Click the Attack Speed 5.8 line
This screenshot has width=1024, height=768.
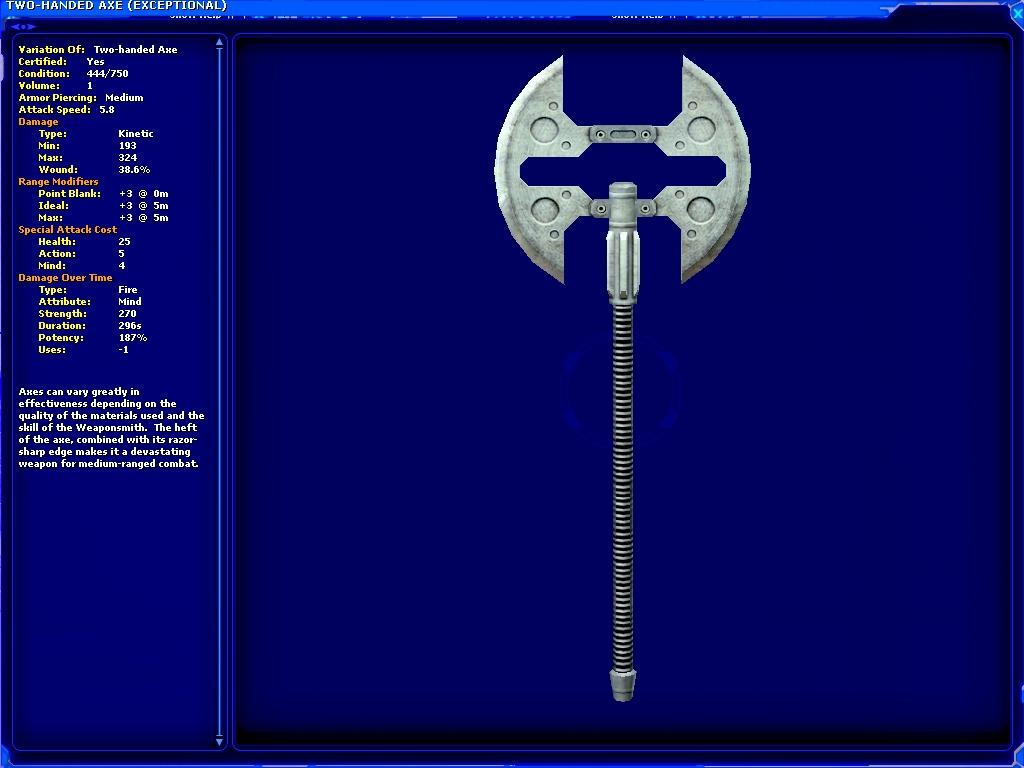click(66, 110)
